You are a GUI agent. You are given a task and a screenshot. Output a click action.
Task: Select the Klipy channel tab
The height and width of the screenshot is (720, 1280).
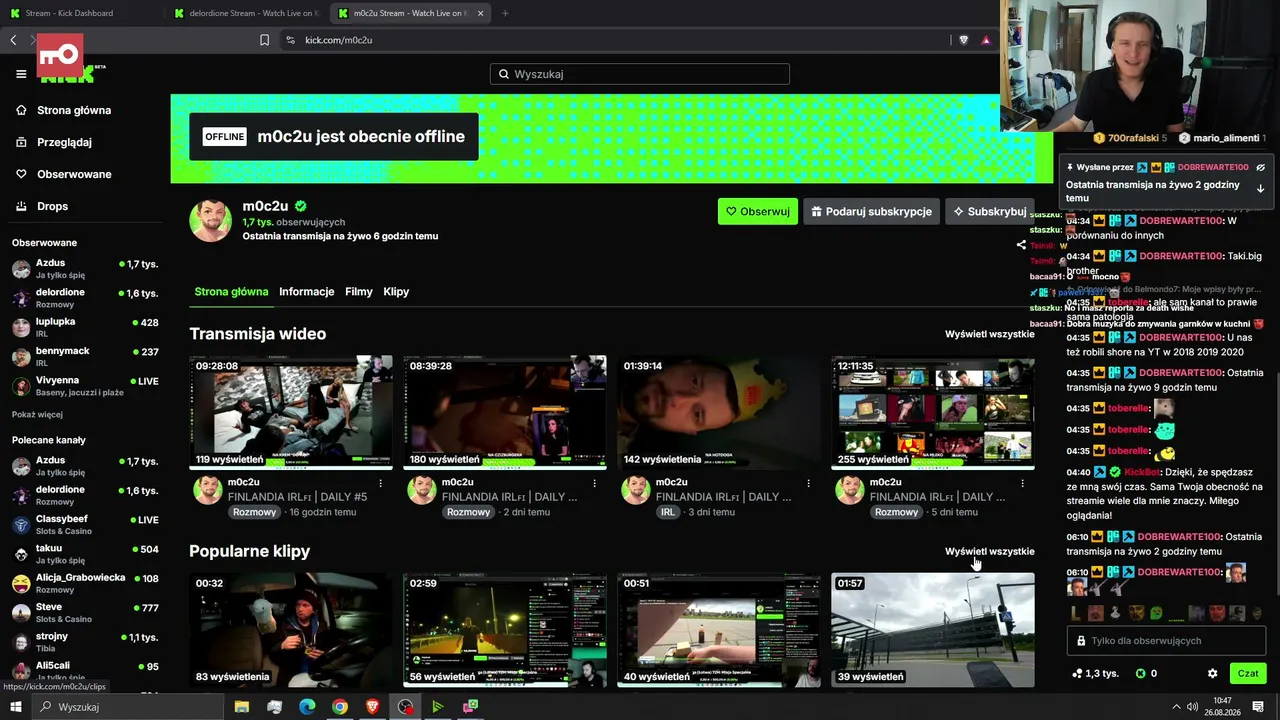(x=396, y=292)
